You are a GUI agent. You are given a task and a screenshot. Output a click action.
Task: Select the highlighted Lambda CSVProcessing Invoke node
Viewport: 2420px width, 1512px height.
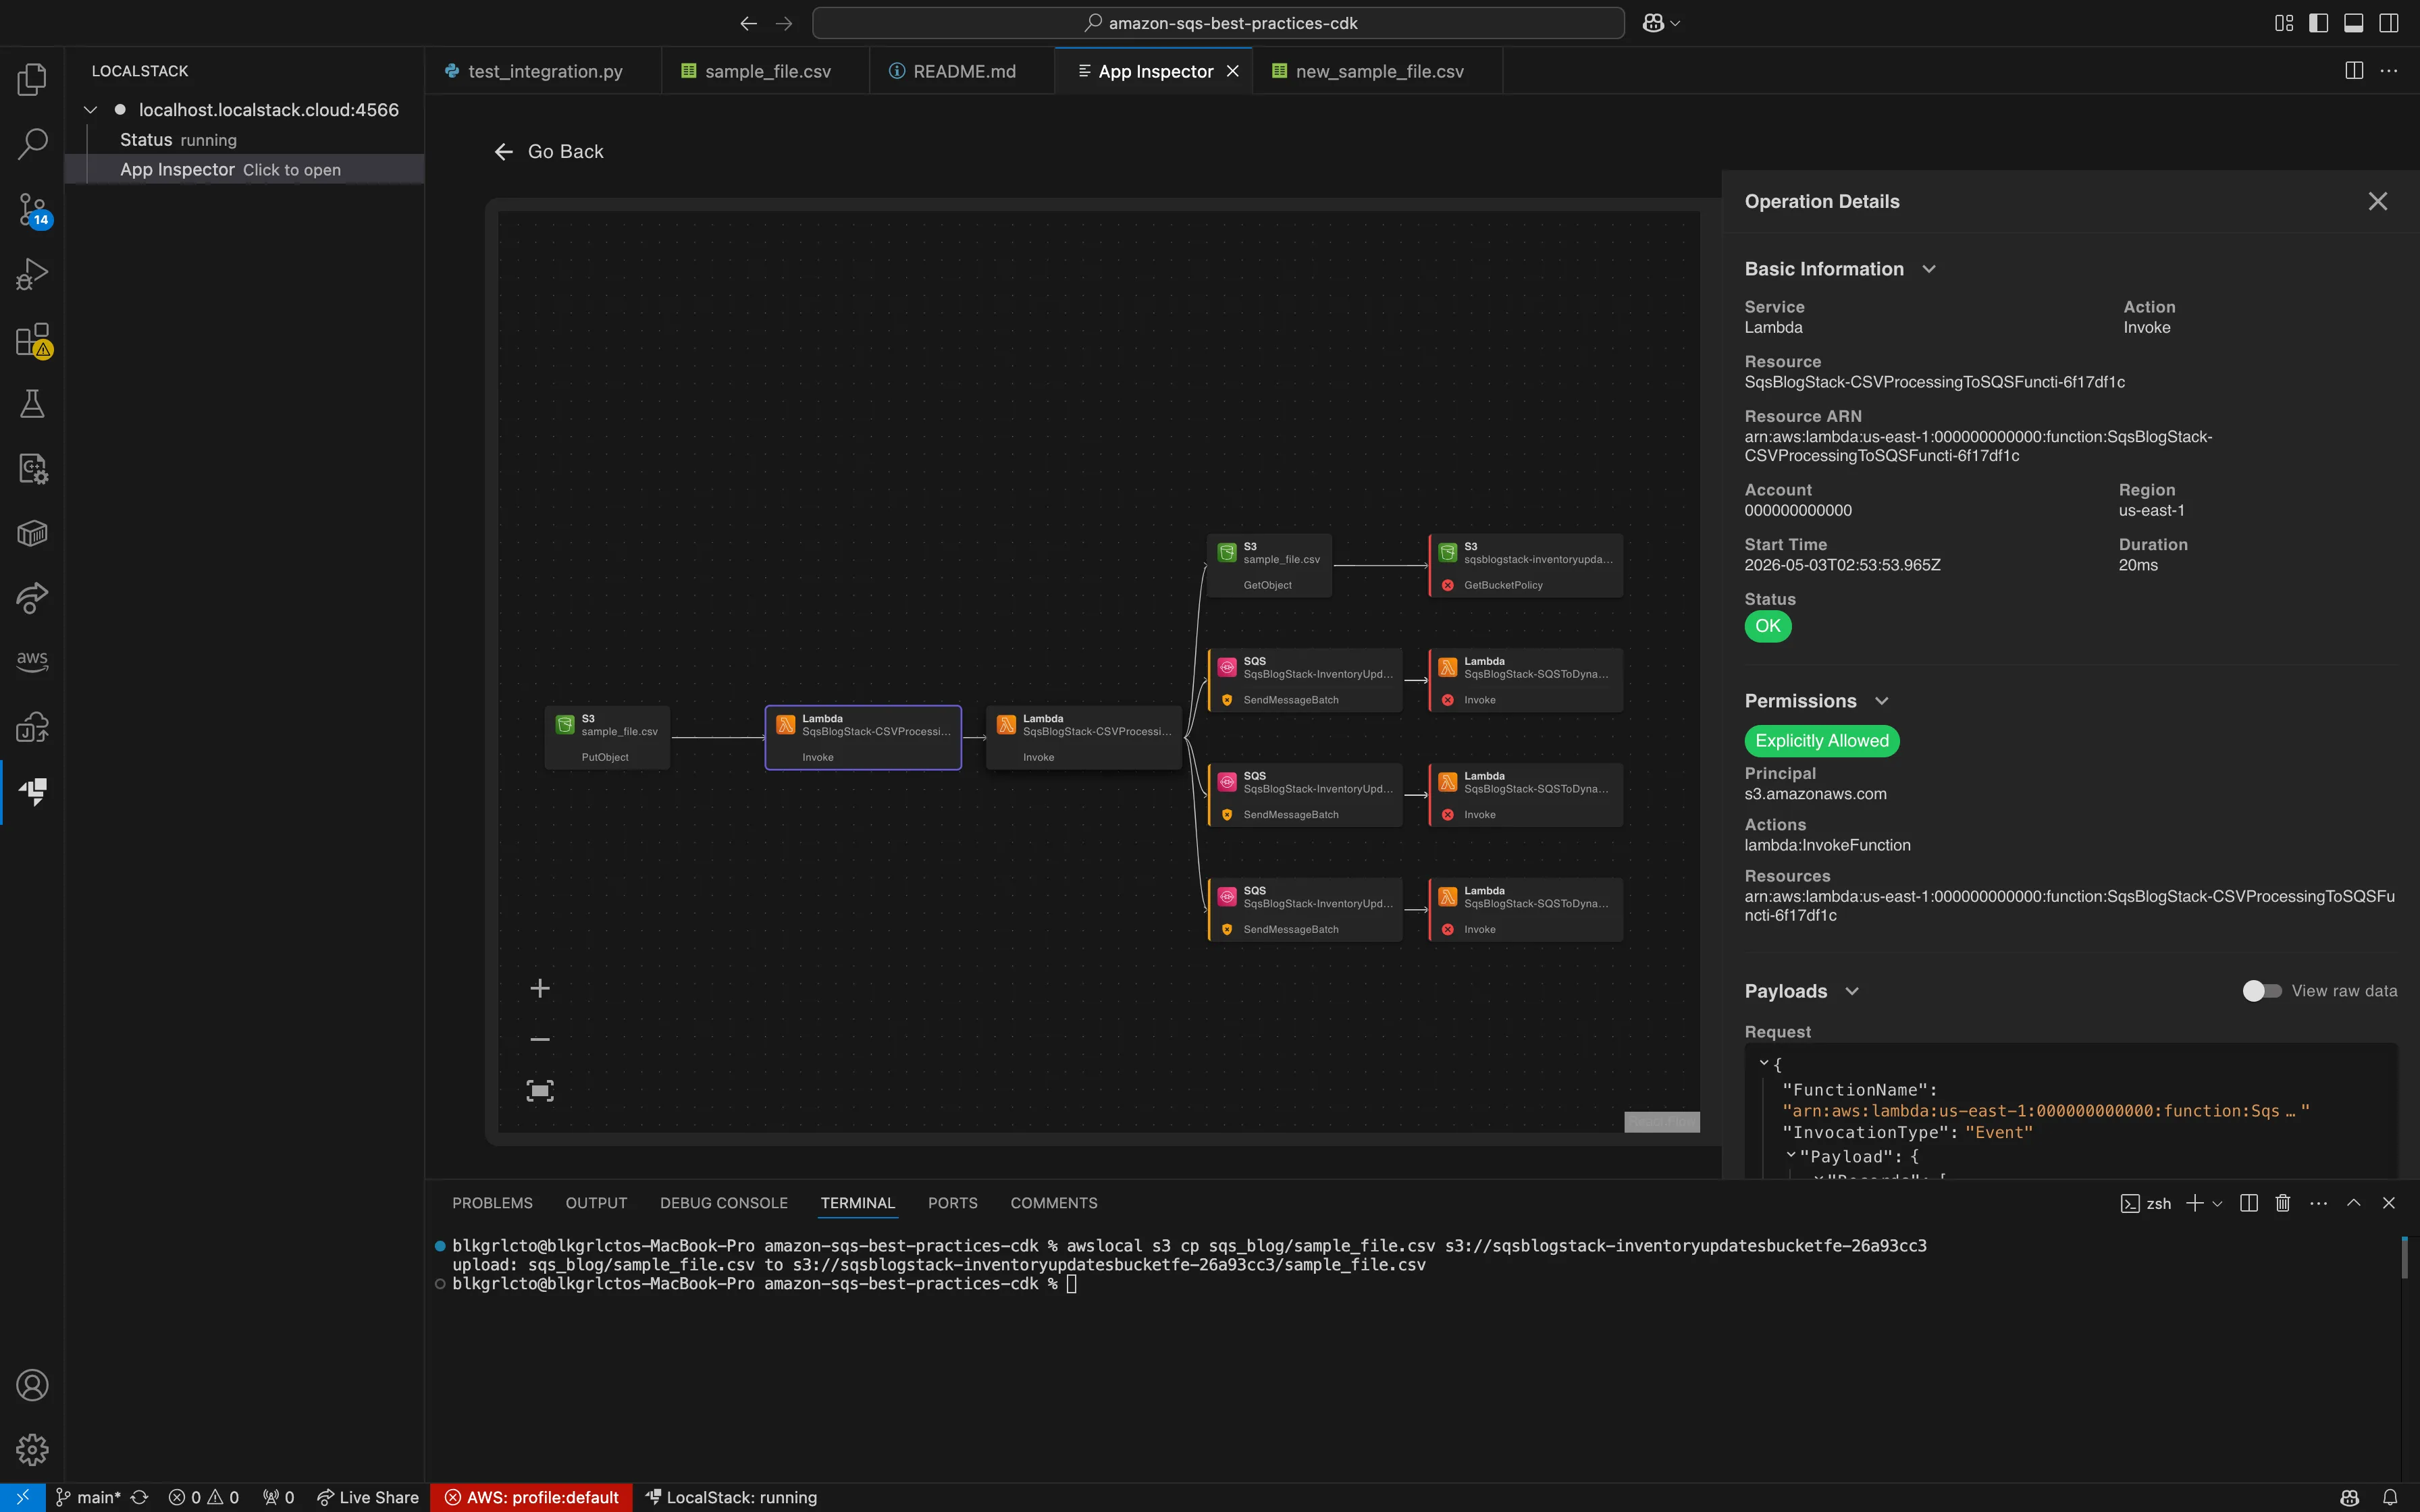(x=863, y=738)
